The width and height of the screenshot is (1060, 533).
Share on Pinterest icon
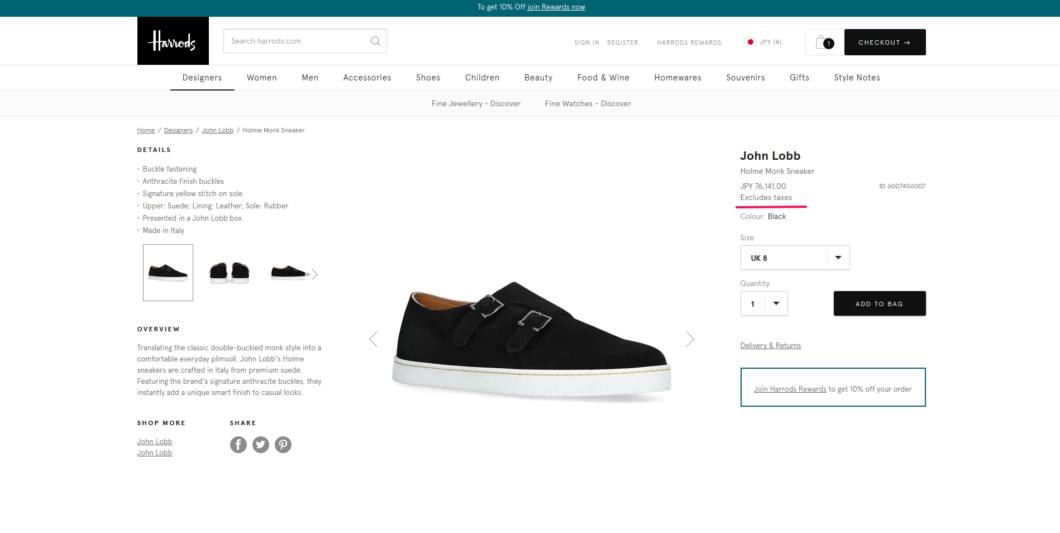click(x=283, y=444)
